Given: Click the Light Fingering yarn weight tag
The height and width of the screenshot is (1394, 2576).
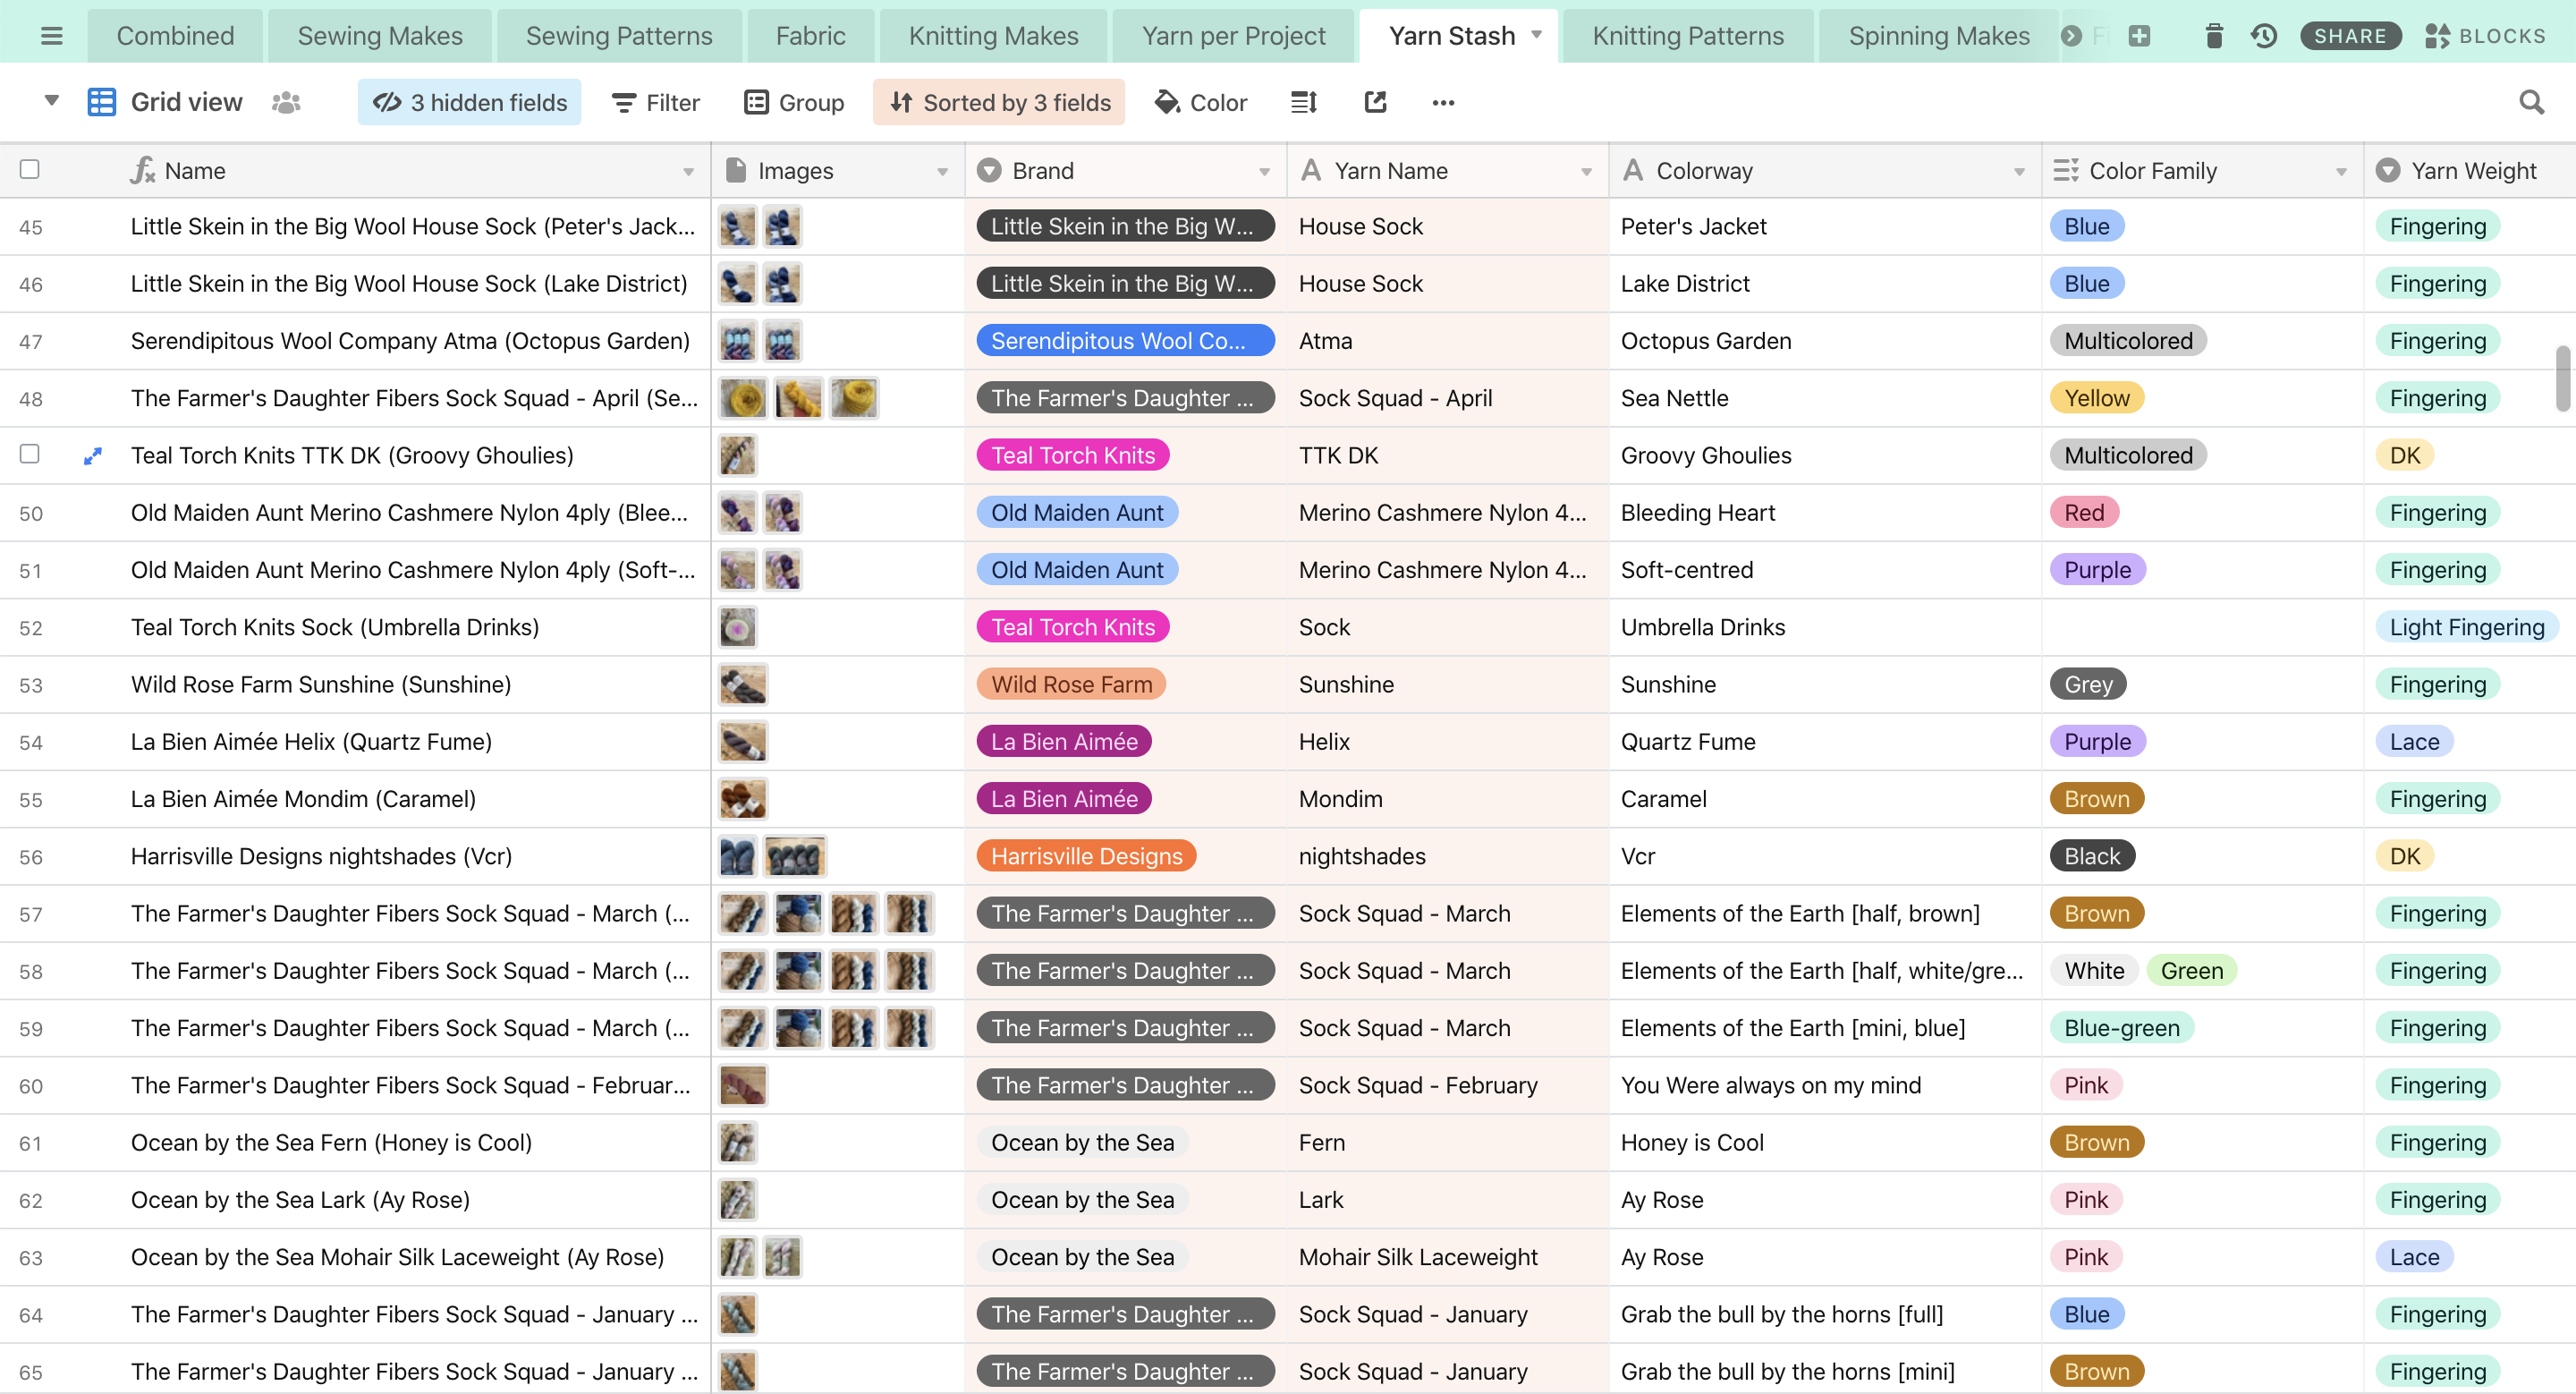Looking at the screenshot, I should [2466, 627].
